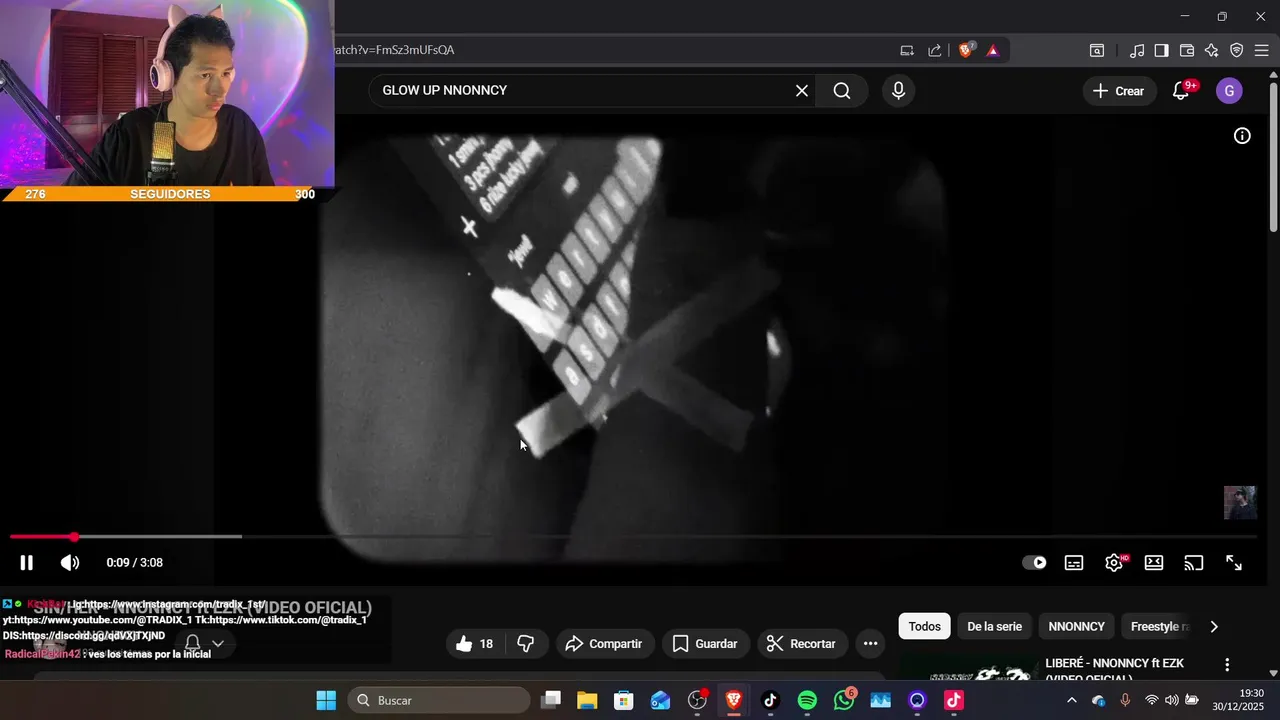Viewport: 1280px width, 720px height.
Task: Open Brave Shields lion icon
Action: (965, 50)
